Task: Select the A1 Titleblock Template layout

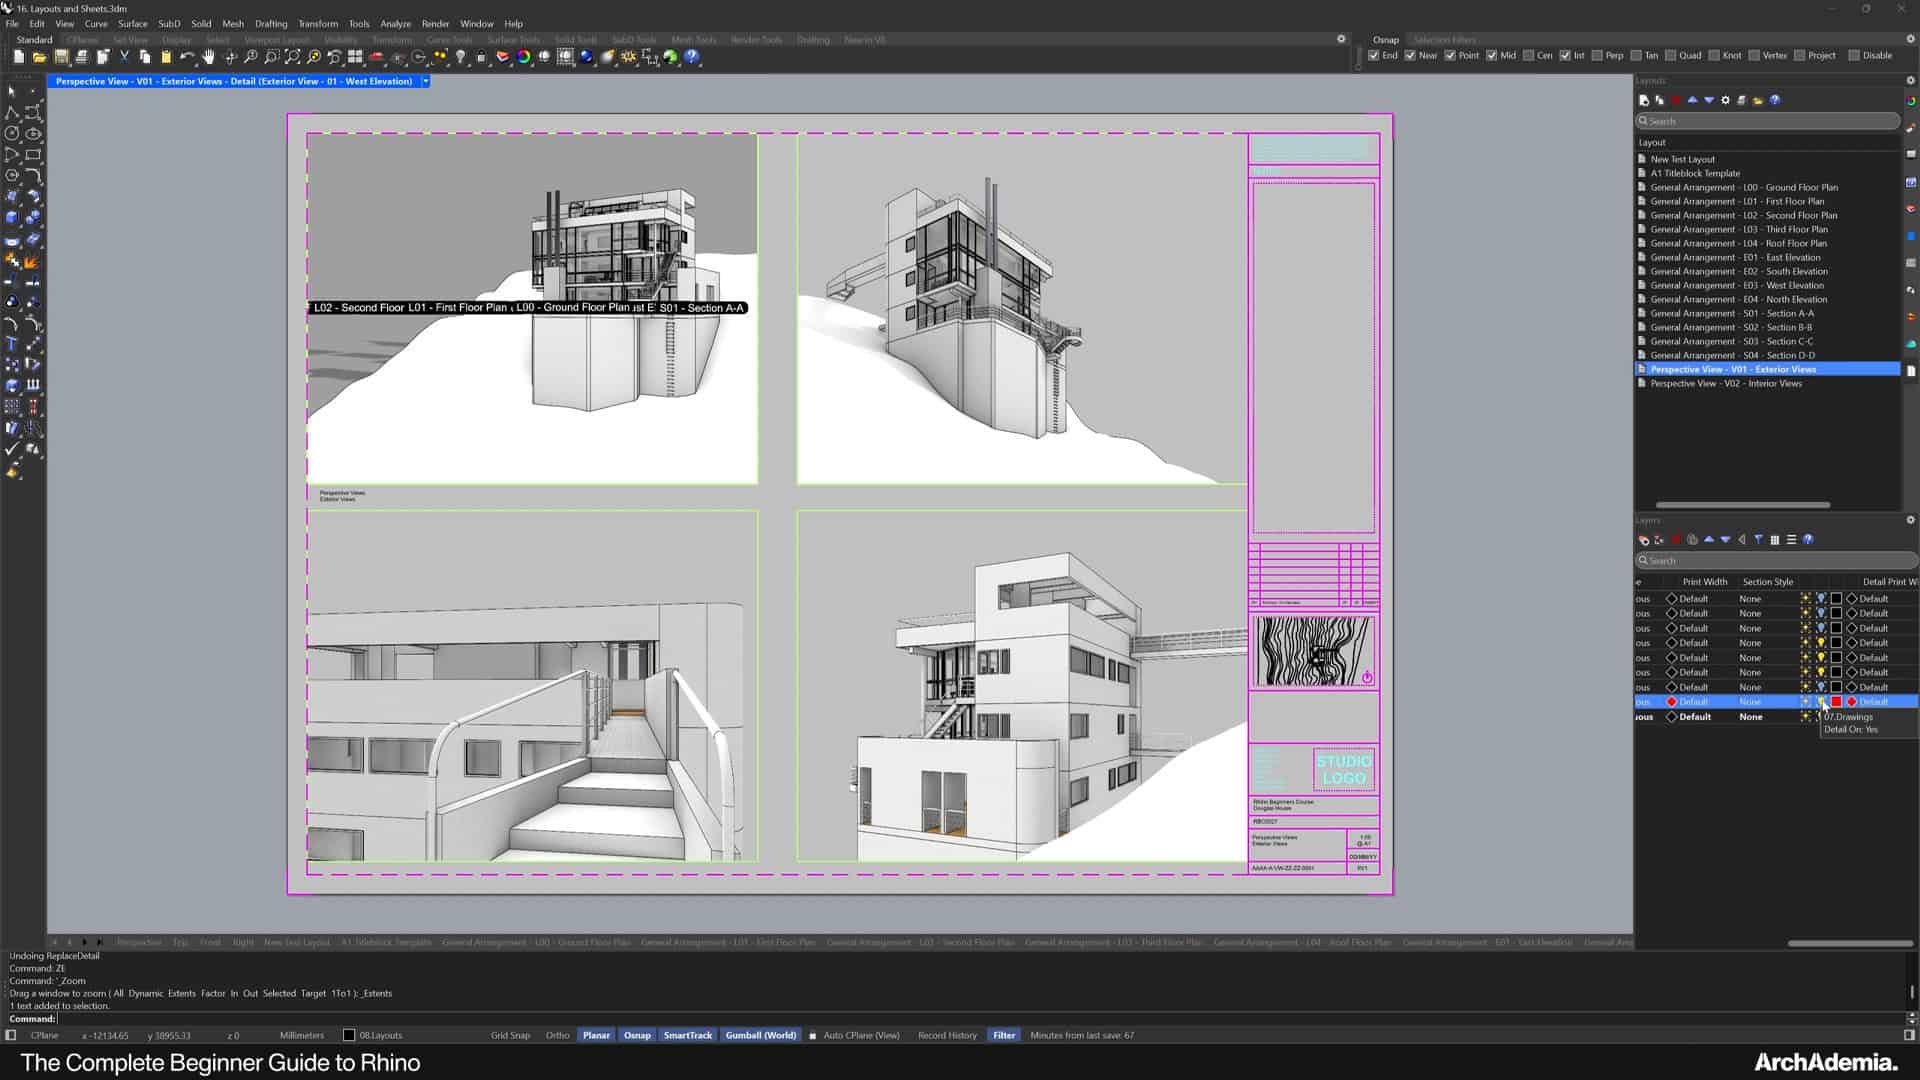Action: pyautogui.click(x=1695, y=173)
